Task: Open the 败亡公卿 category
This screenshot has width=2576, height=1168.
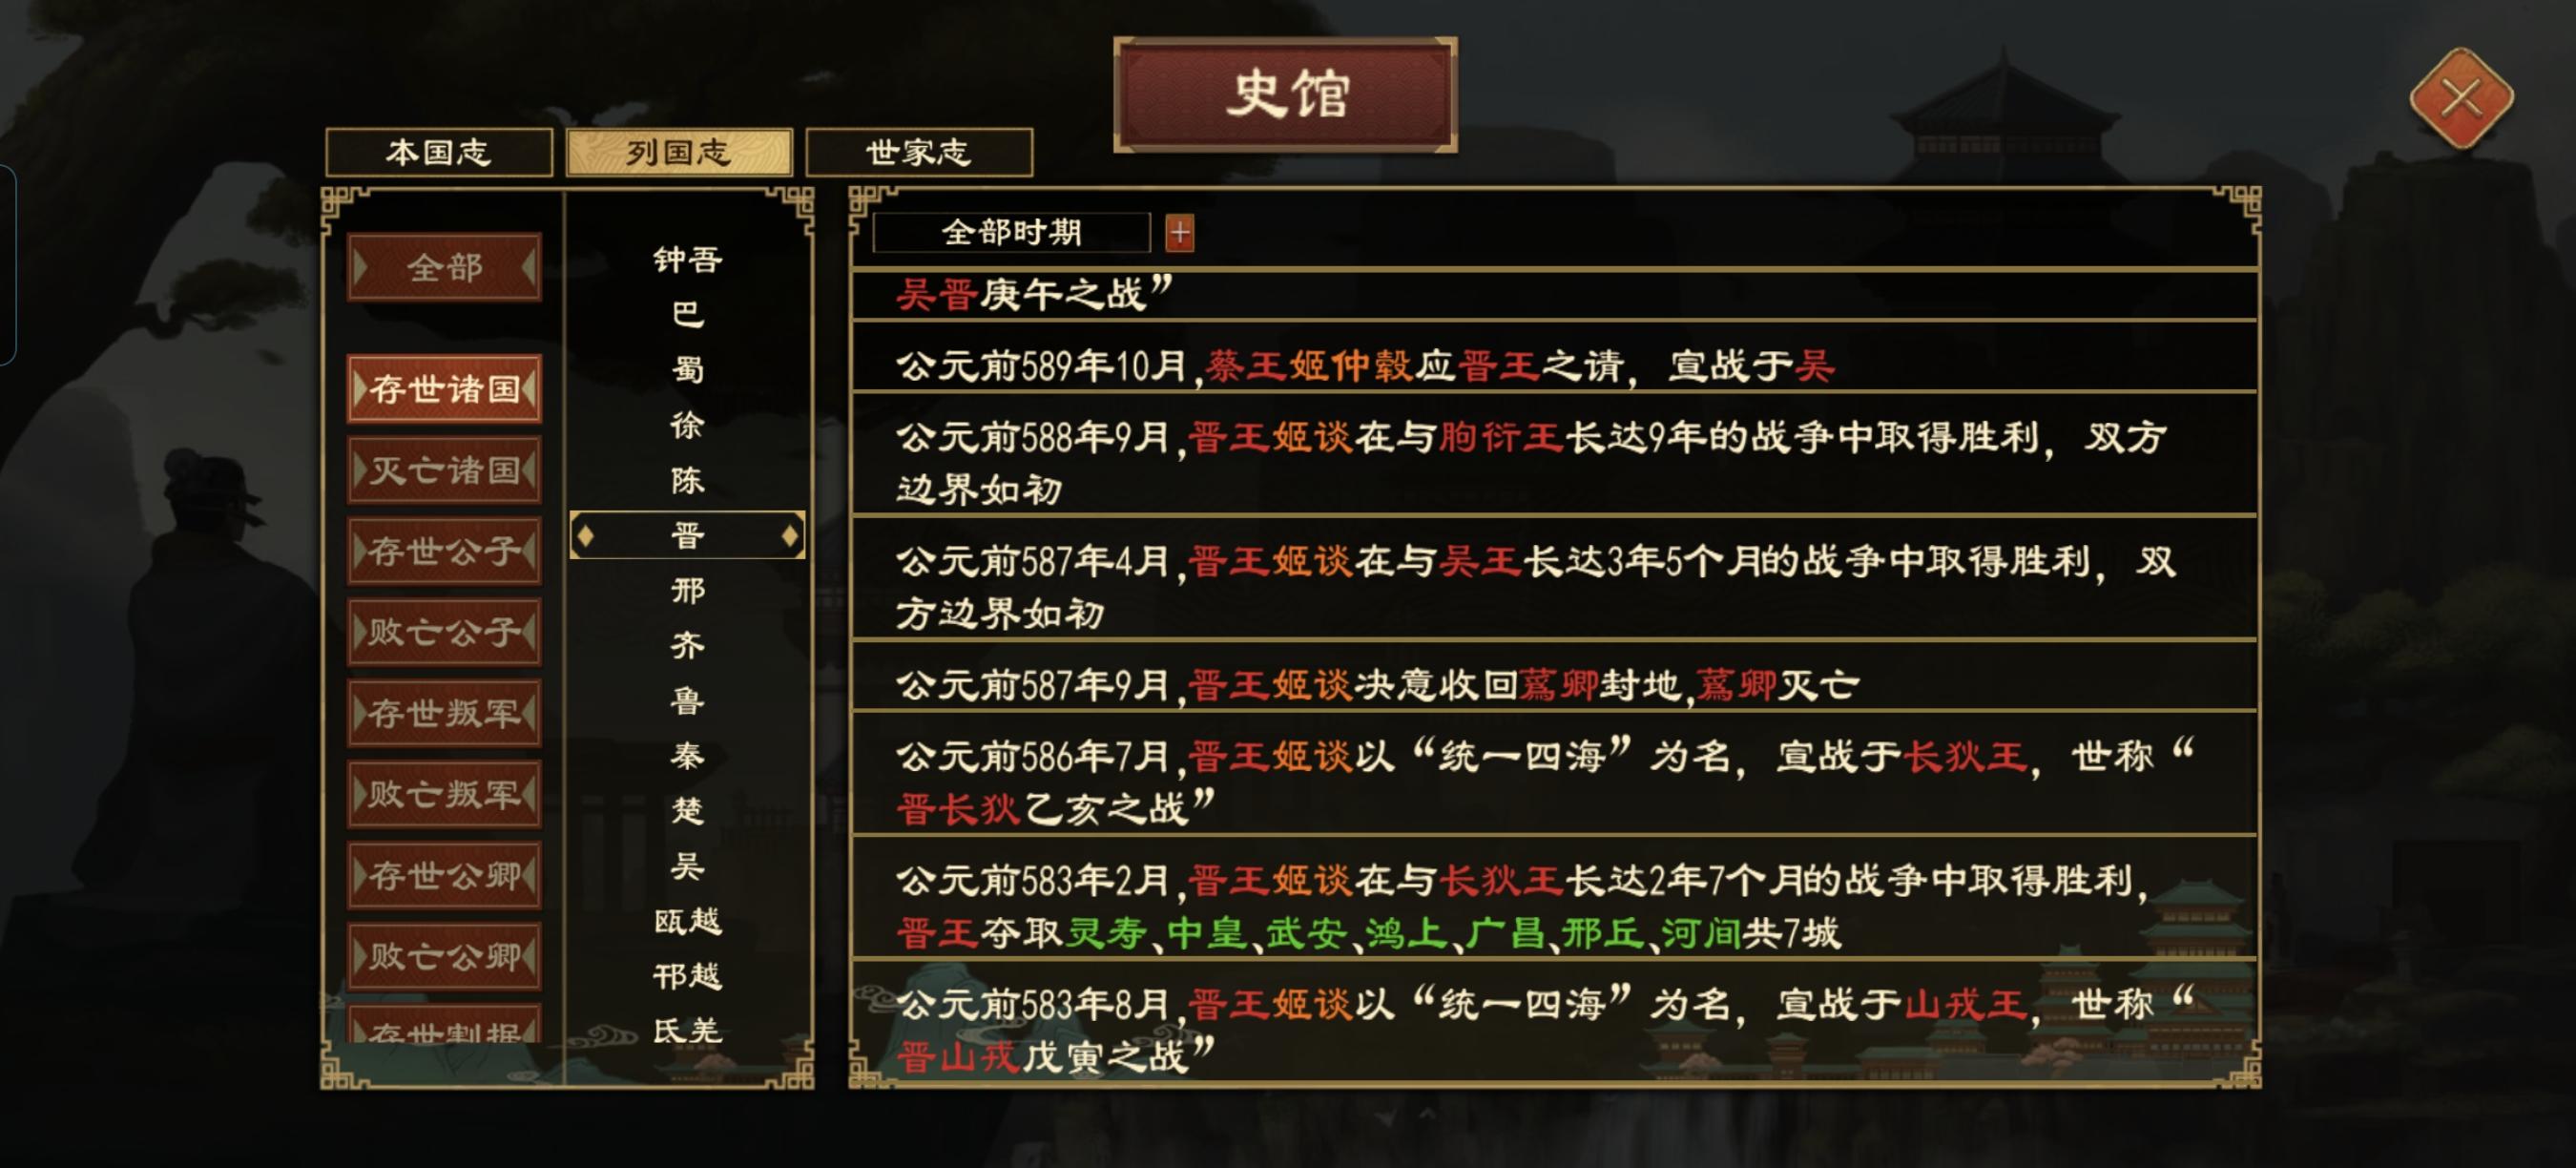Action: click(x=444, y=956)
